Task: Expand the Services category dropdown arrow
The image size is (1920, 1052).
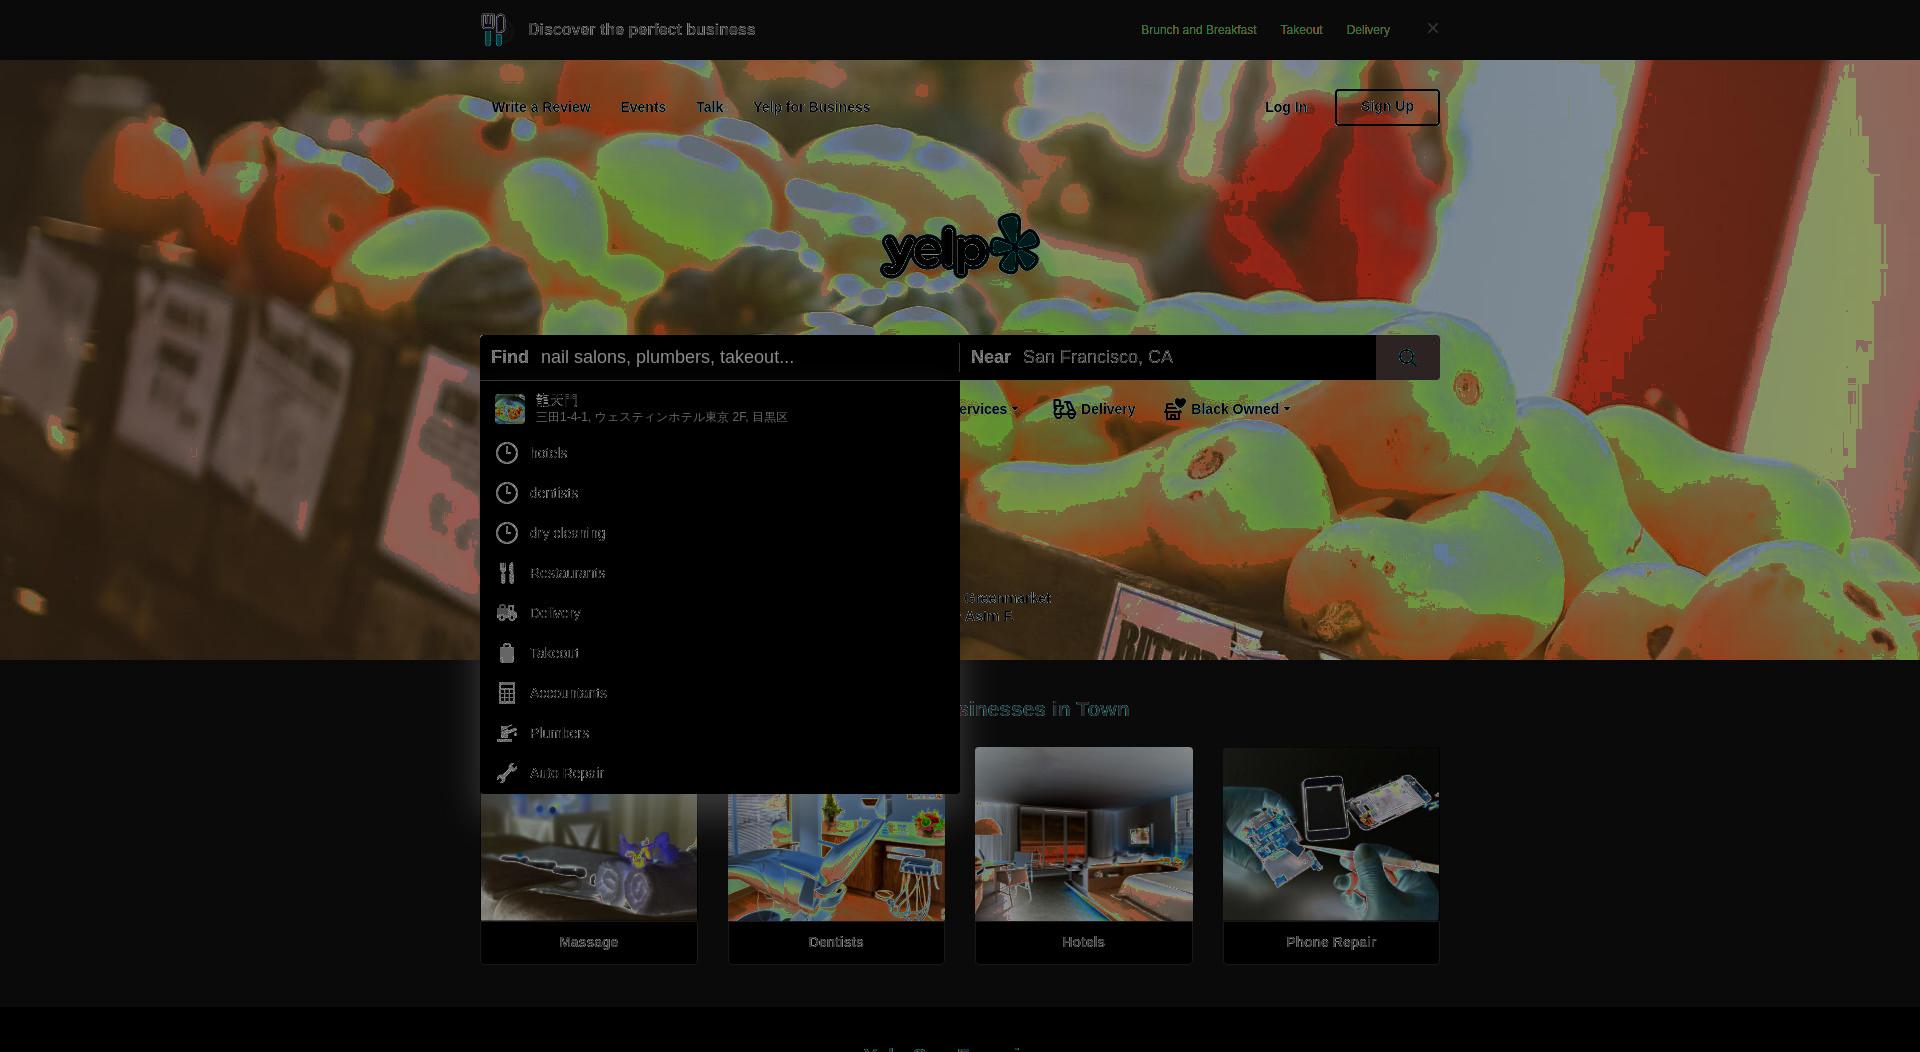Action: tap(1015, 409)
